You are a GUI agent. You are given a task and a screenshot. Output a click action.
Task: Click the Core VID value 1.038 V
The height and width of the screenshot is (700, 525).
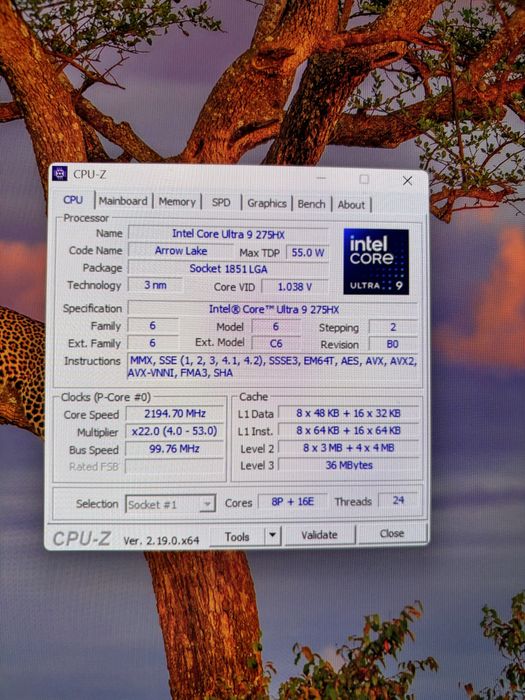295,287
